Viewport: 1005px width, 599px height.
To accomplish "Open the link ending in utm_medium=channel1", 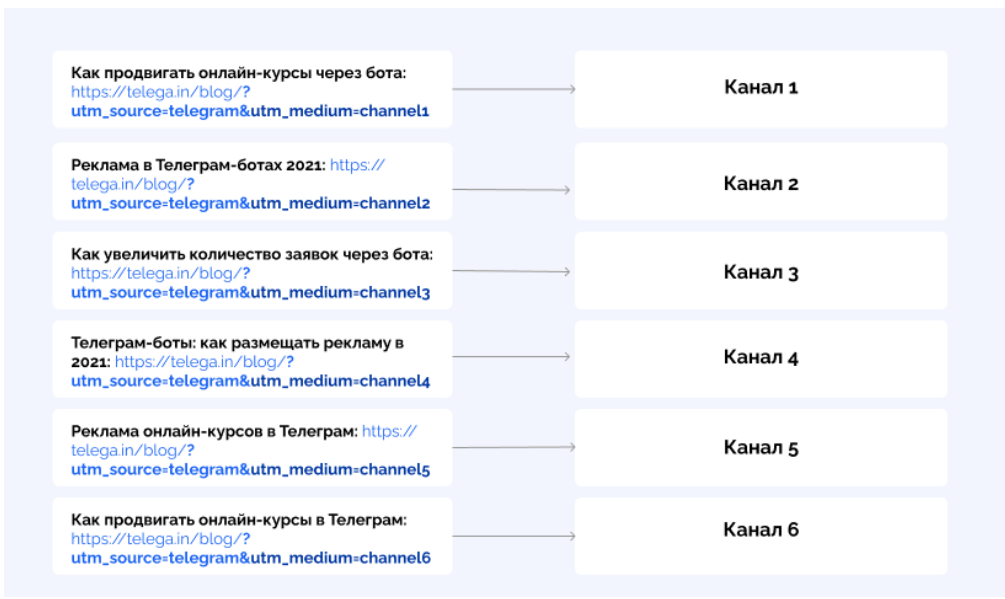I will pos(249,111).
